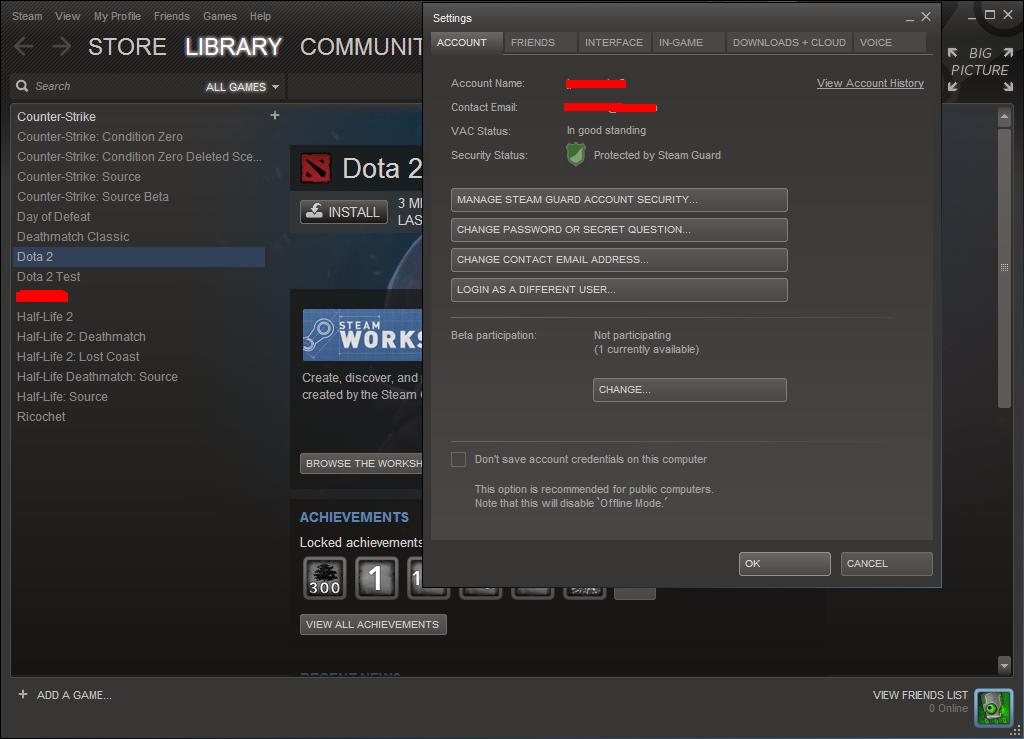This screenshot has height=739, width=1024.
Task: Install Dota 2
Action: coord(344,212)
